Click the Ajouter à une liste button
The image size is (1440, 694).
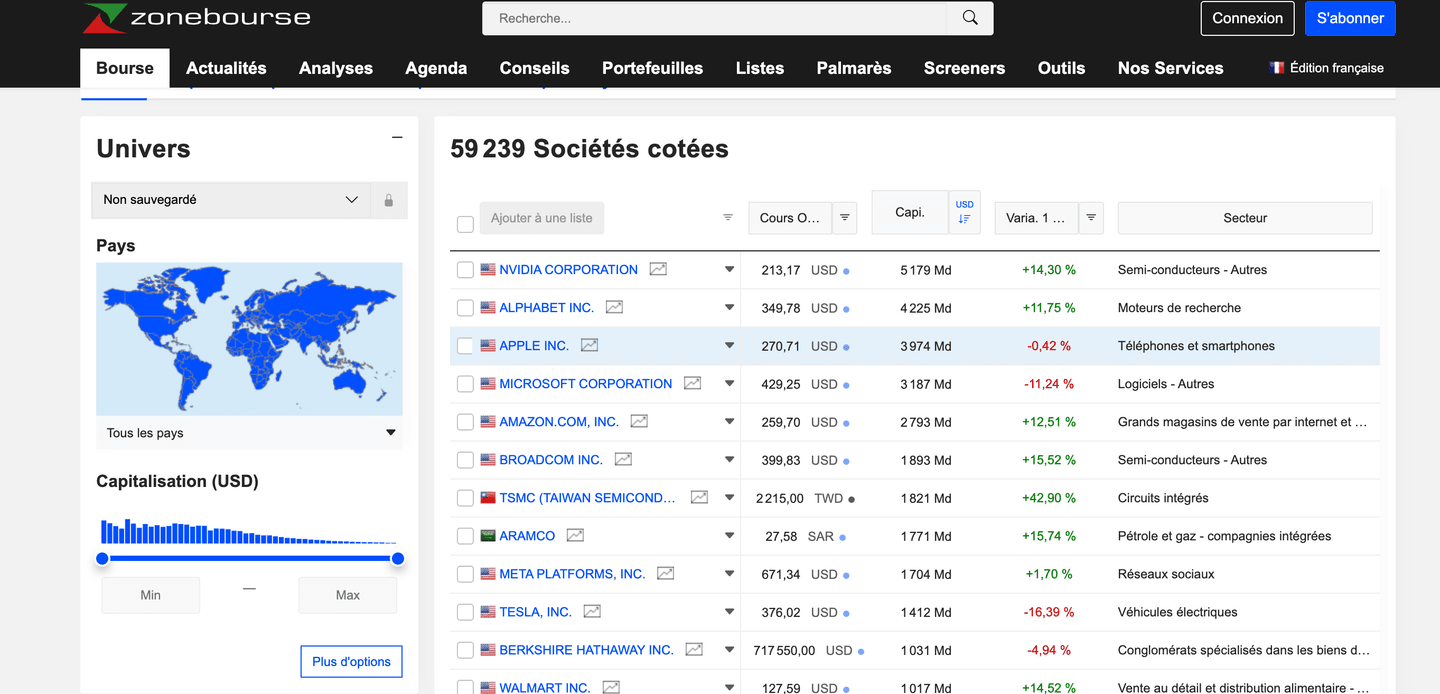pyautogui.click(x=542, y=218)
